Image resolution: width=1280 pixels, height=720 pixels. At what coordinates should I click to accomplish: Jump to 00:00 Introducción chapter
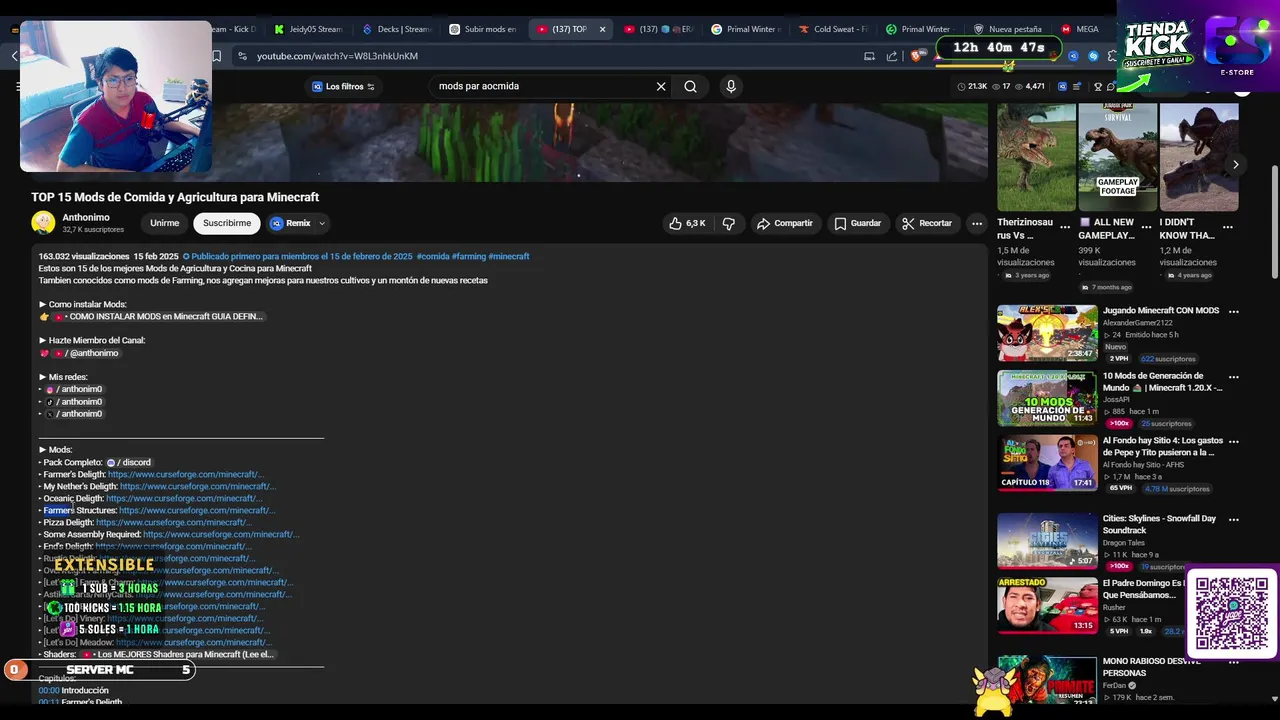[x=49, y=690]
